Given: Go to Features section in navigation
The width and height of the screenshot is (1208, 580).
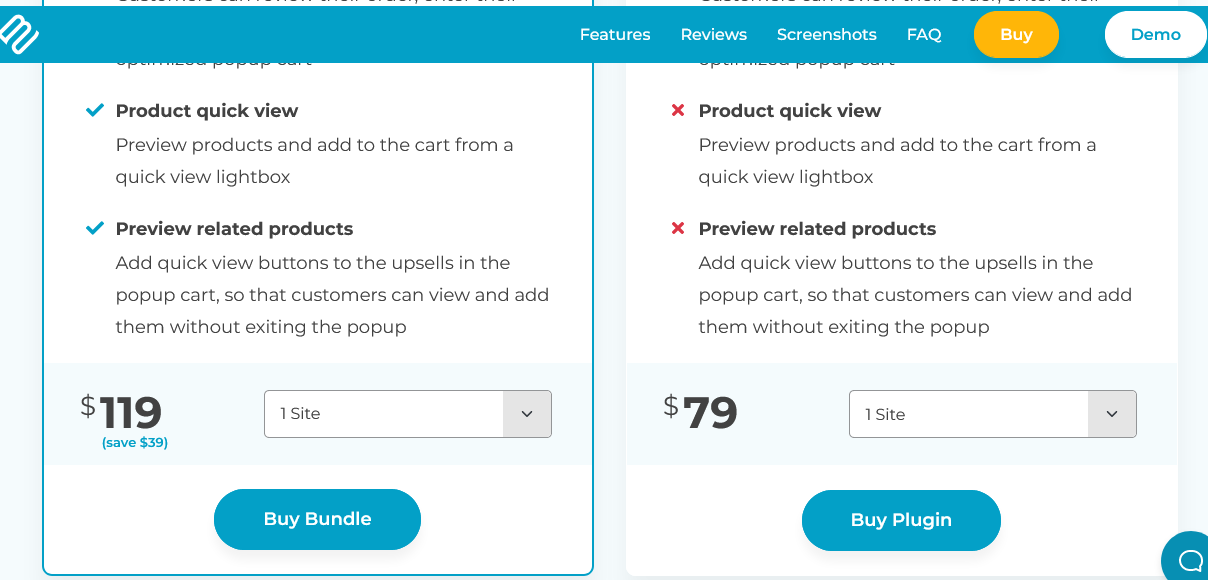Looking at the screenshot, I should click(615, 35).
